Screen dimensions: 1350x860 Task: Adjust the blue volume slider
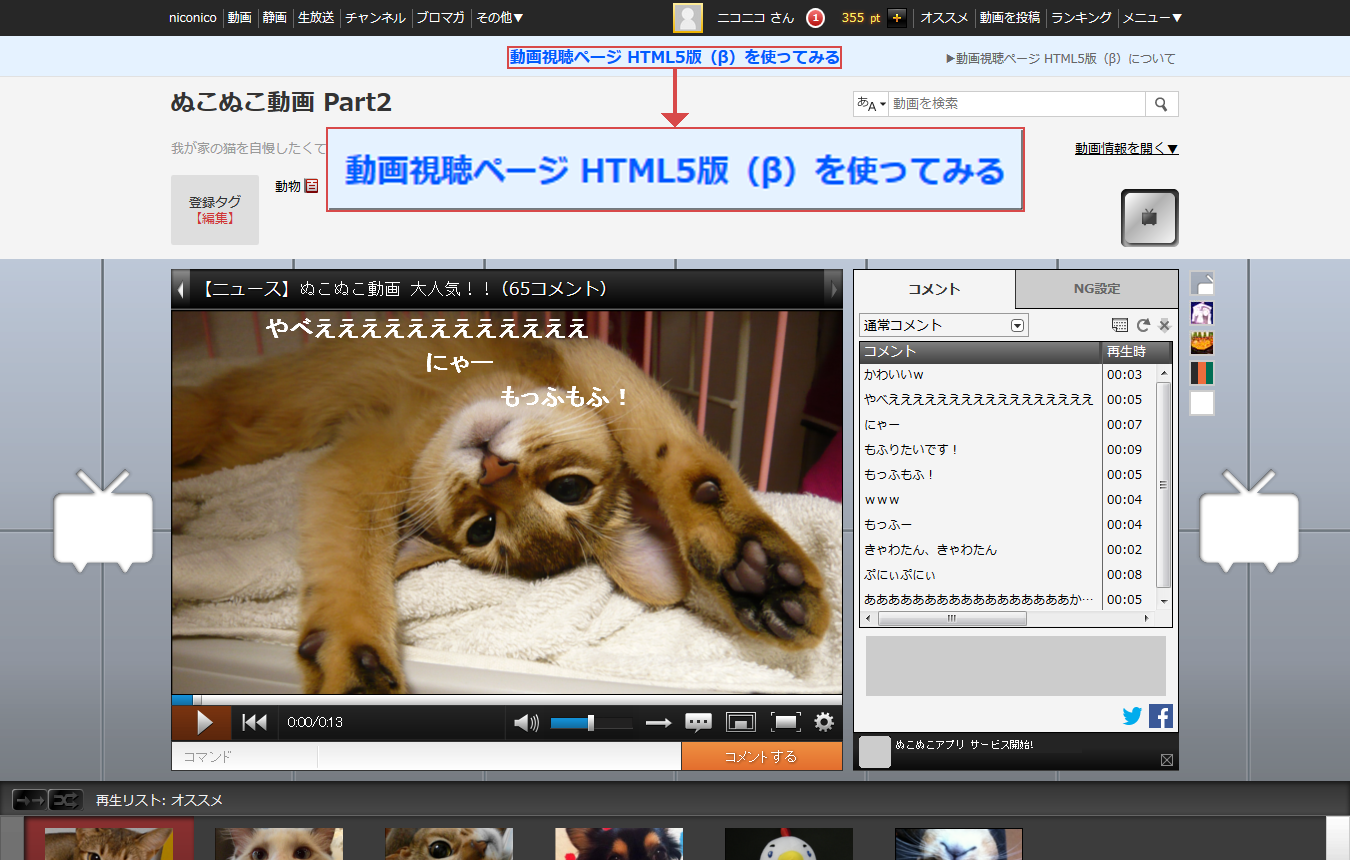(x=591, y=722)
